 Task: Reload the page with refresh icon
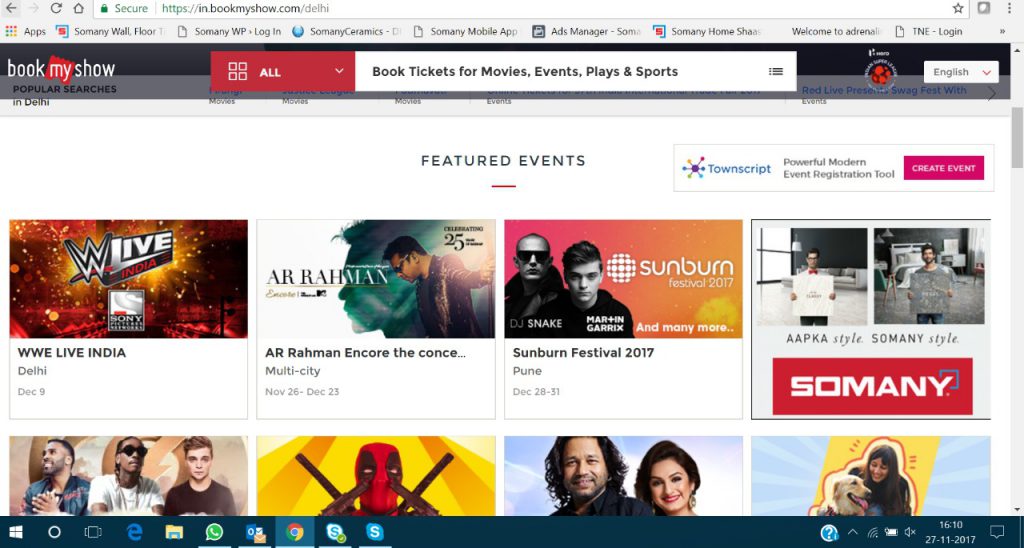point(56,8)
